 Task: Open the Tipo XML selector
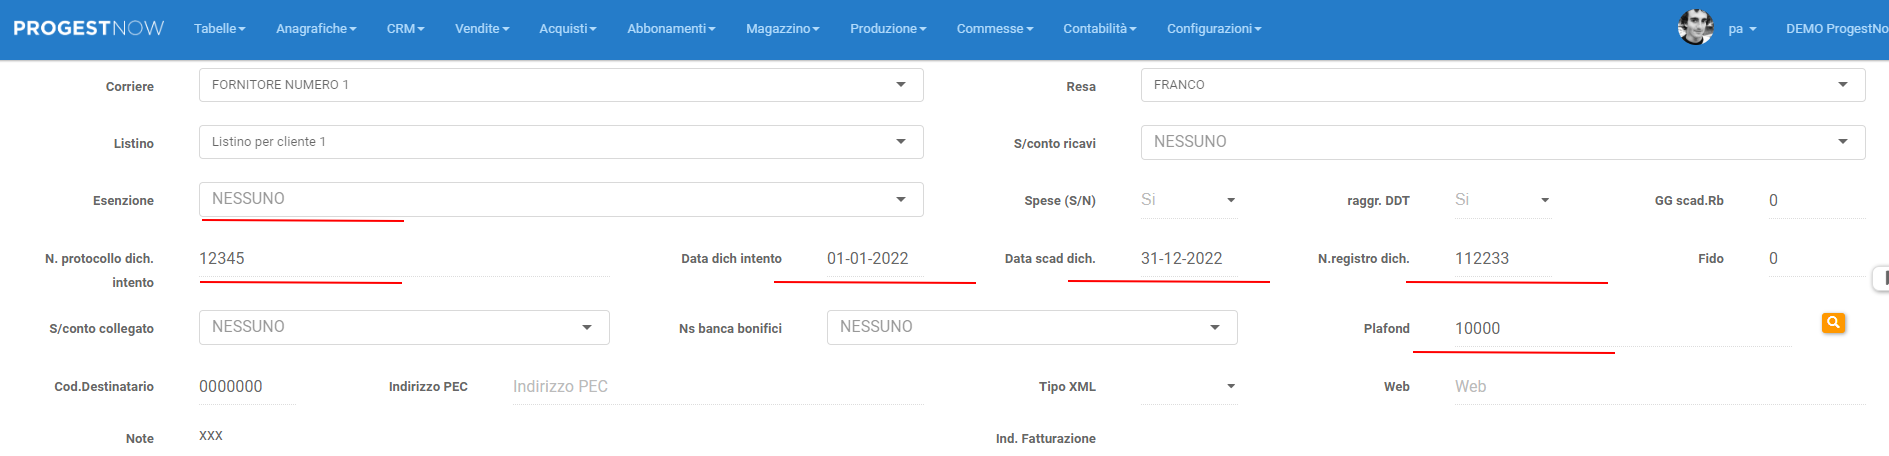coord(1188,386)
